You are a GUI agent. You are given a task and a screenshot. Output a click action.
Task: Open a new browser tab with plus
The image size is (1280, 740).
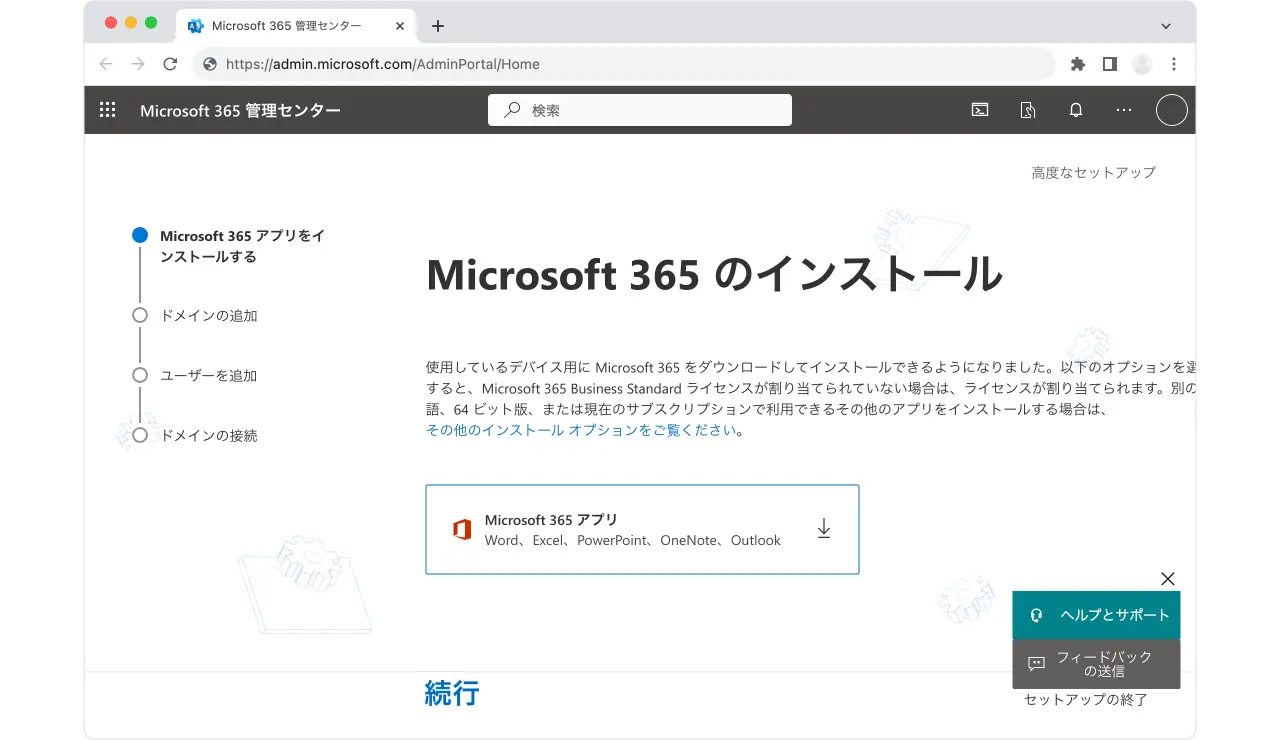tap(438, 26)
